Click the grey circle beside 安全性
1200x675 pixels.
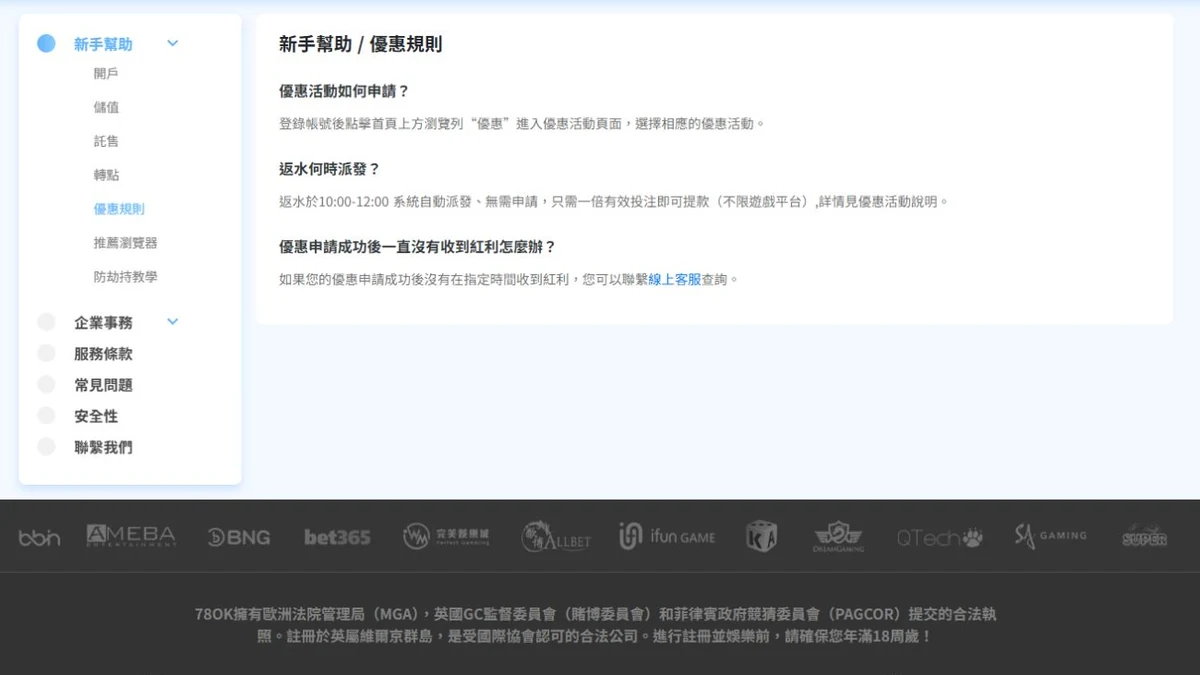pyautogui.click(x=46, y=415)
